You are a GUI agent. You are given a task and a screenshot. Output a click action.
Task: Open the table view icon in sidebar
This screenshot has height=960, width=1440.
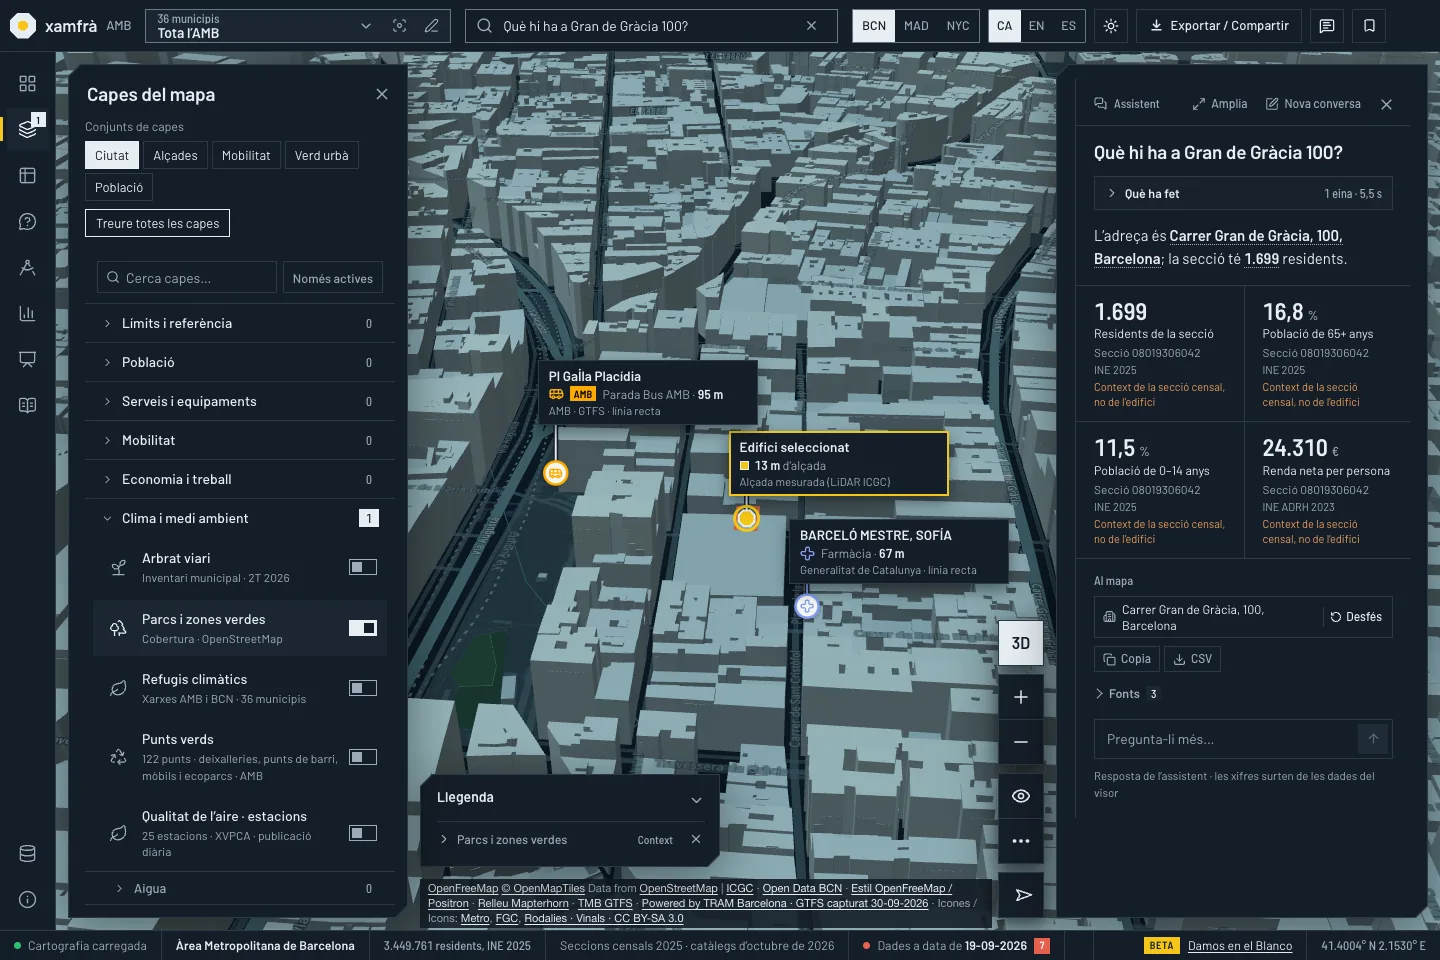27,175
